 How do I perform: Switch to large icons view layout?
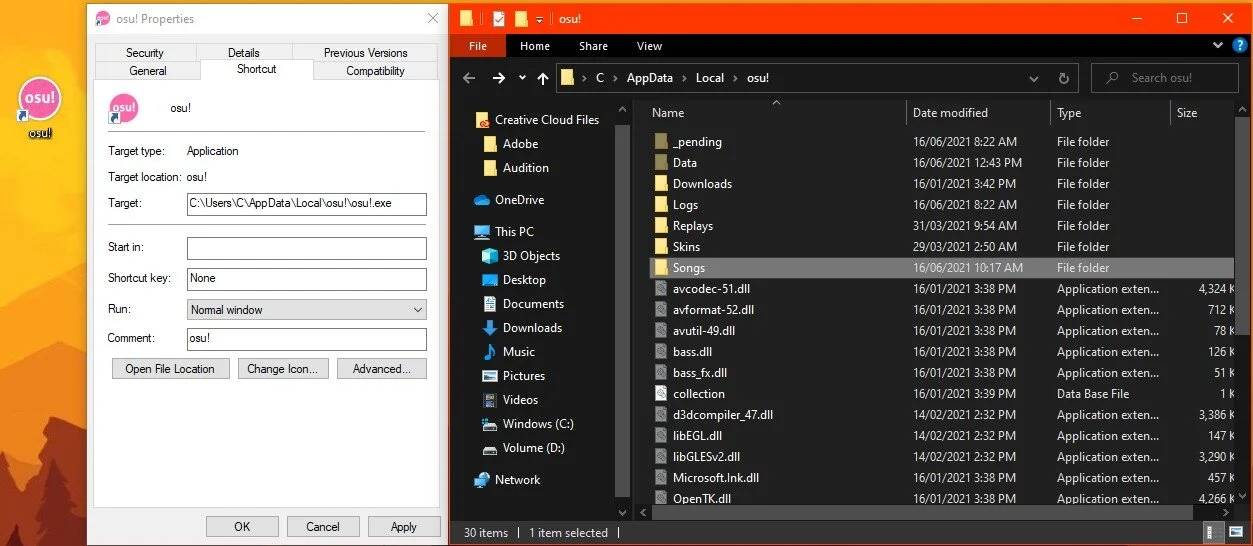1234,533
